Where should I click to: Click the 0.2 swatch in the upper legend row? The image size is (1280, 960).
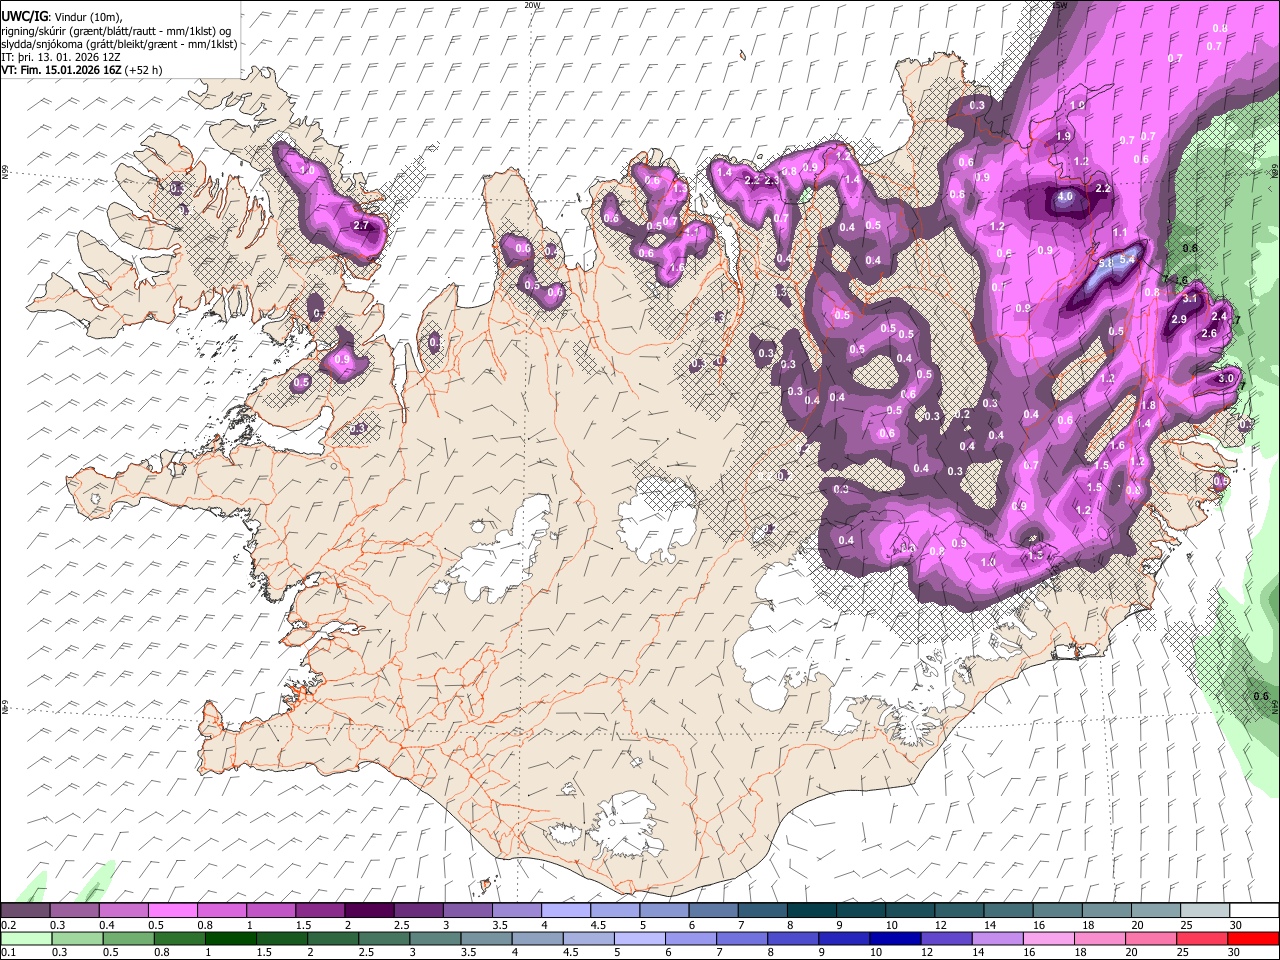25,910
